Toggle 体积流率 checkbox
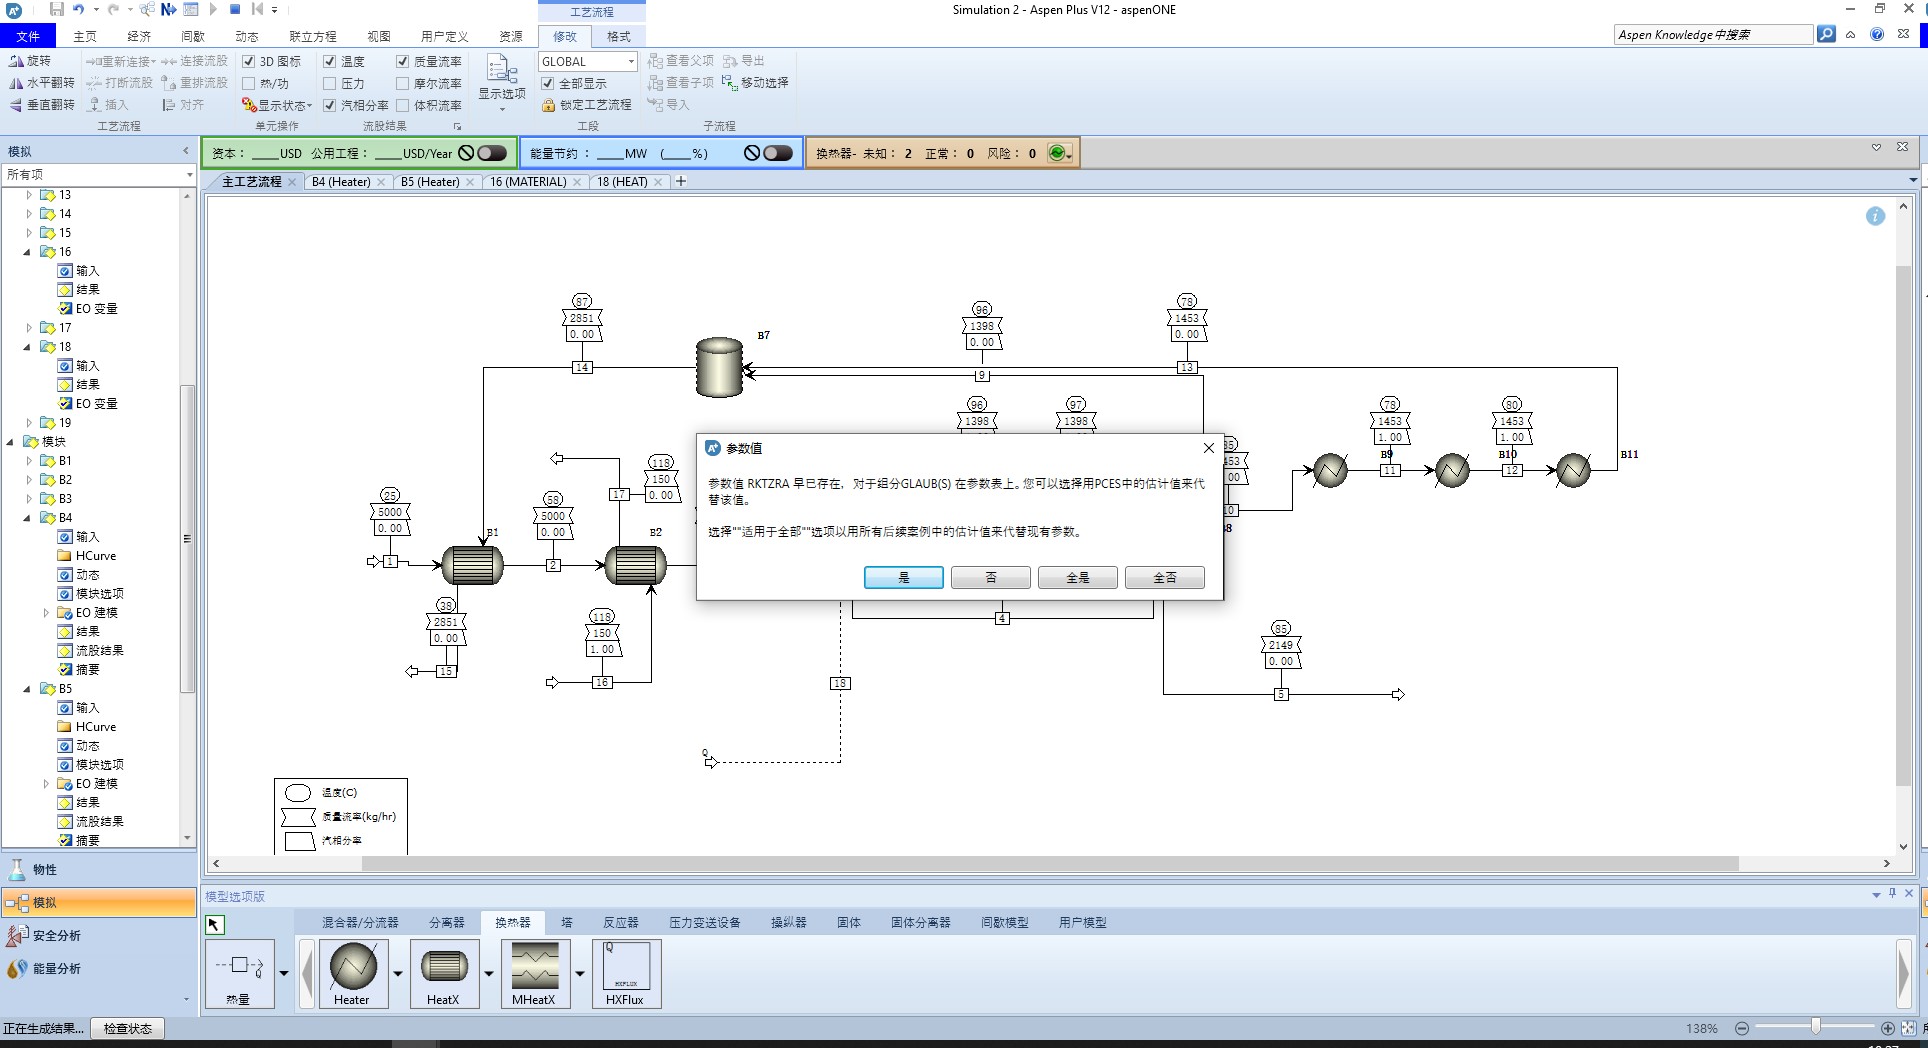The width and height of the screenshot is (1928, 1048). point(403,105)
